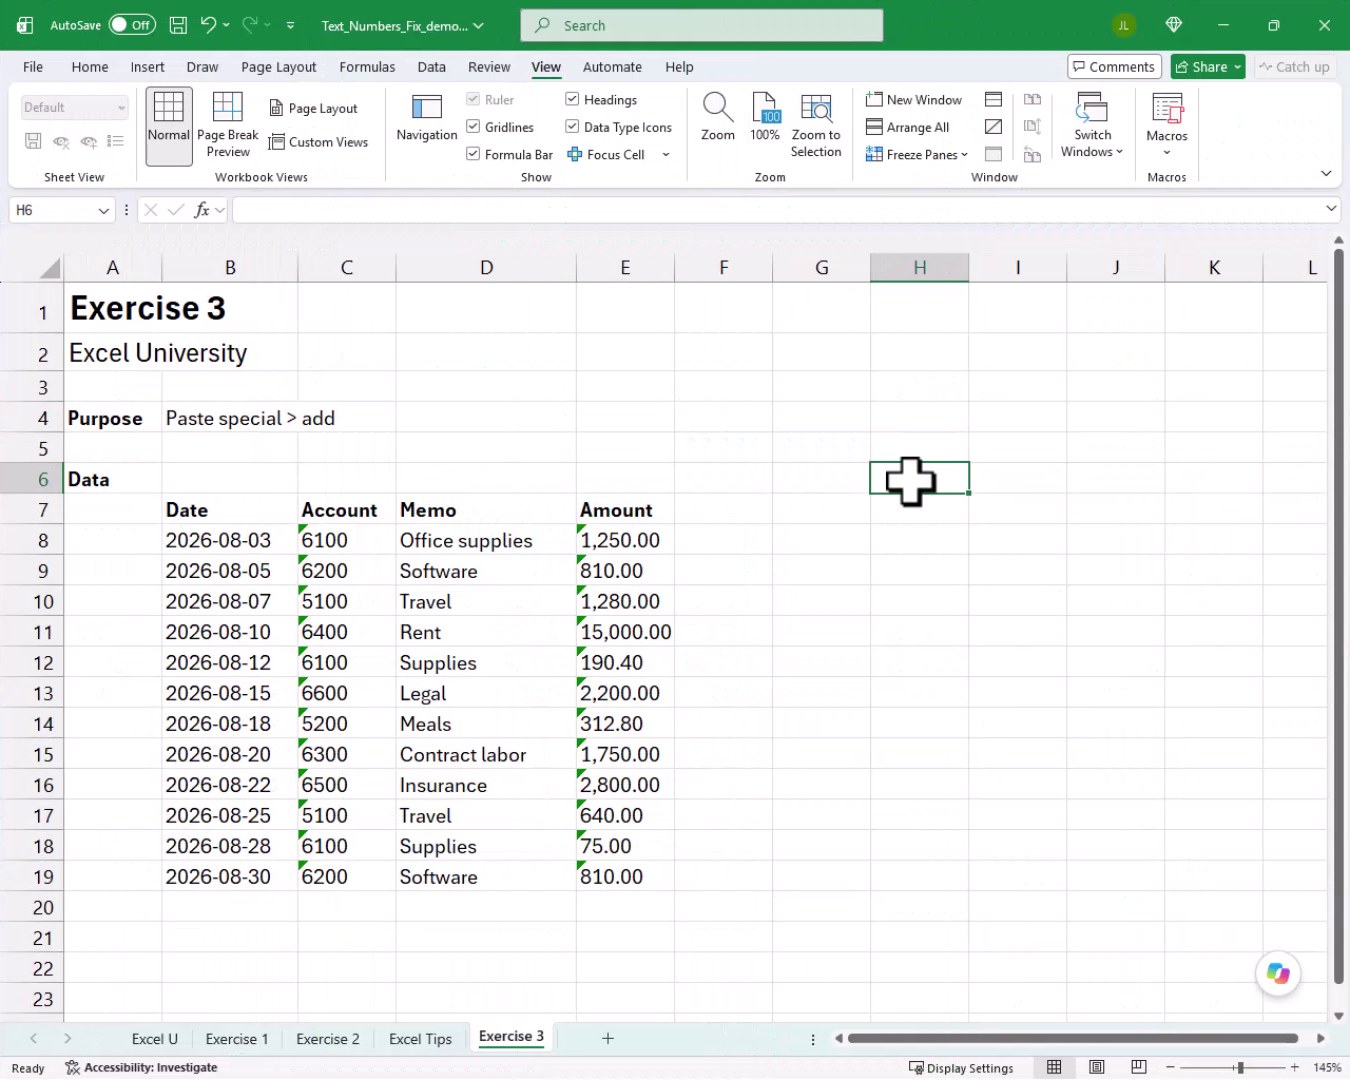
Task: Click Zoom to Selection
Action: [x=816, y=125]
